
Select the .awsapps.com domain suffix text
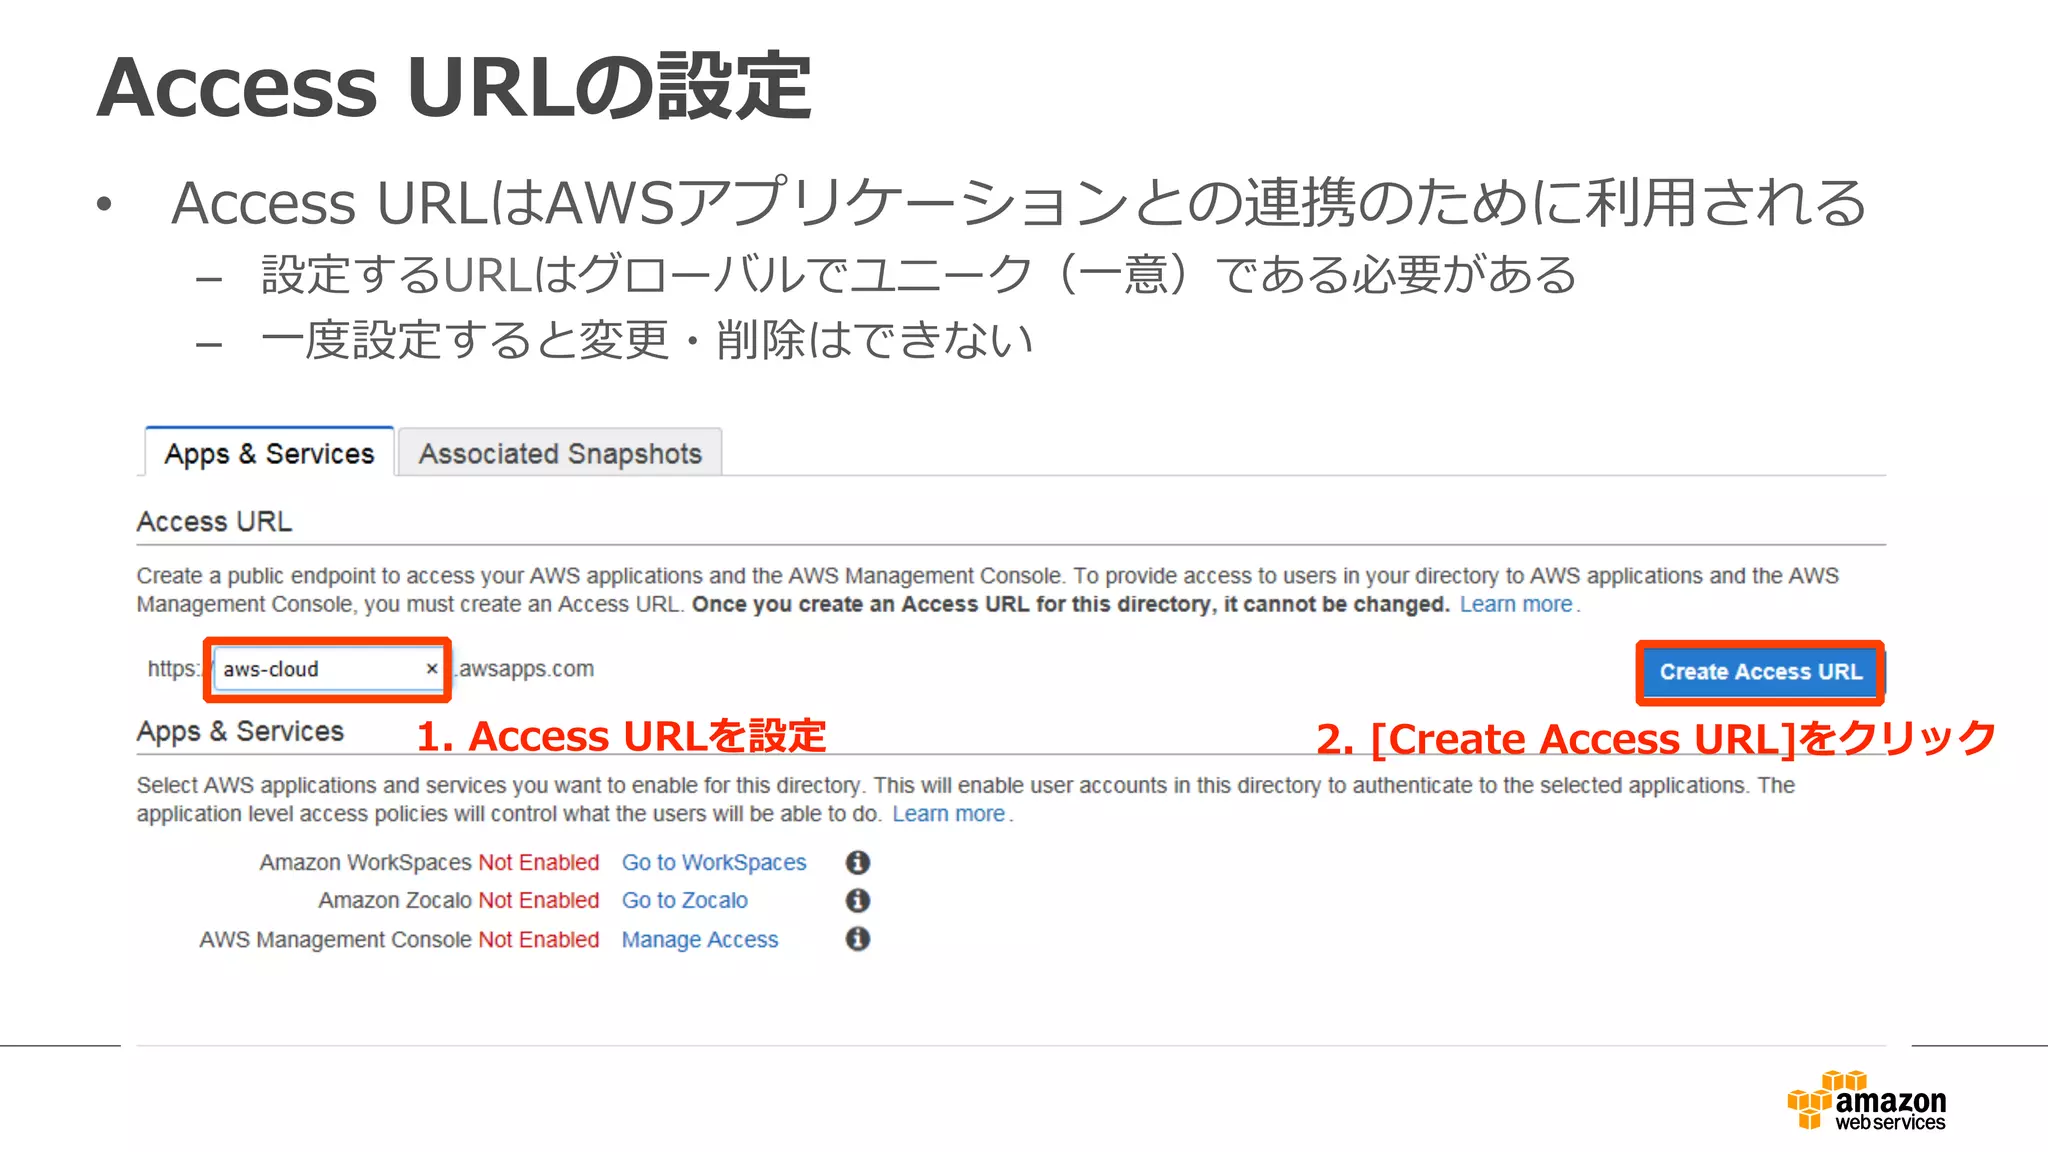pos(524,669)
